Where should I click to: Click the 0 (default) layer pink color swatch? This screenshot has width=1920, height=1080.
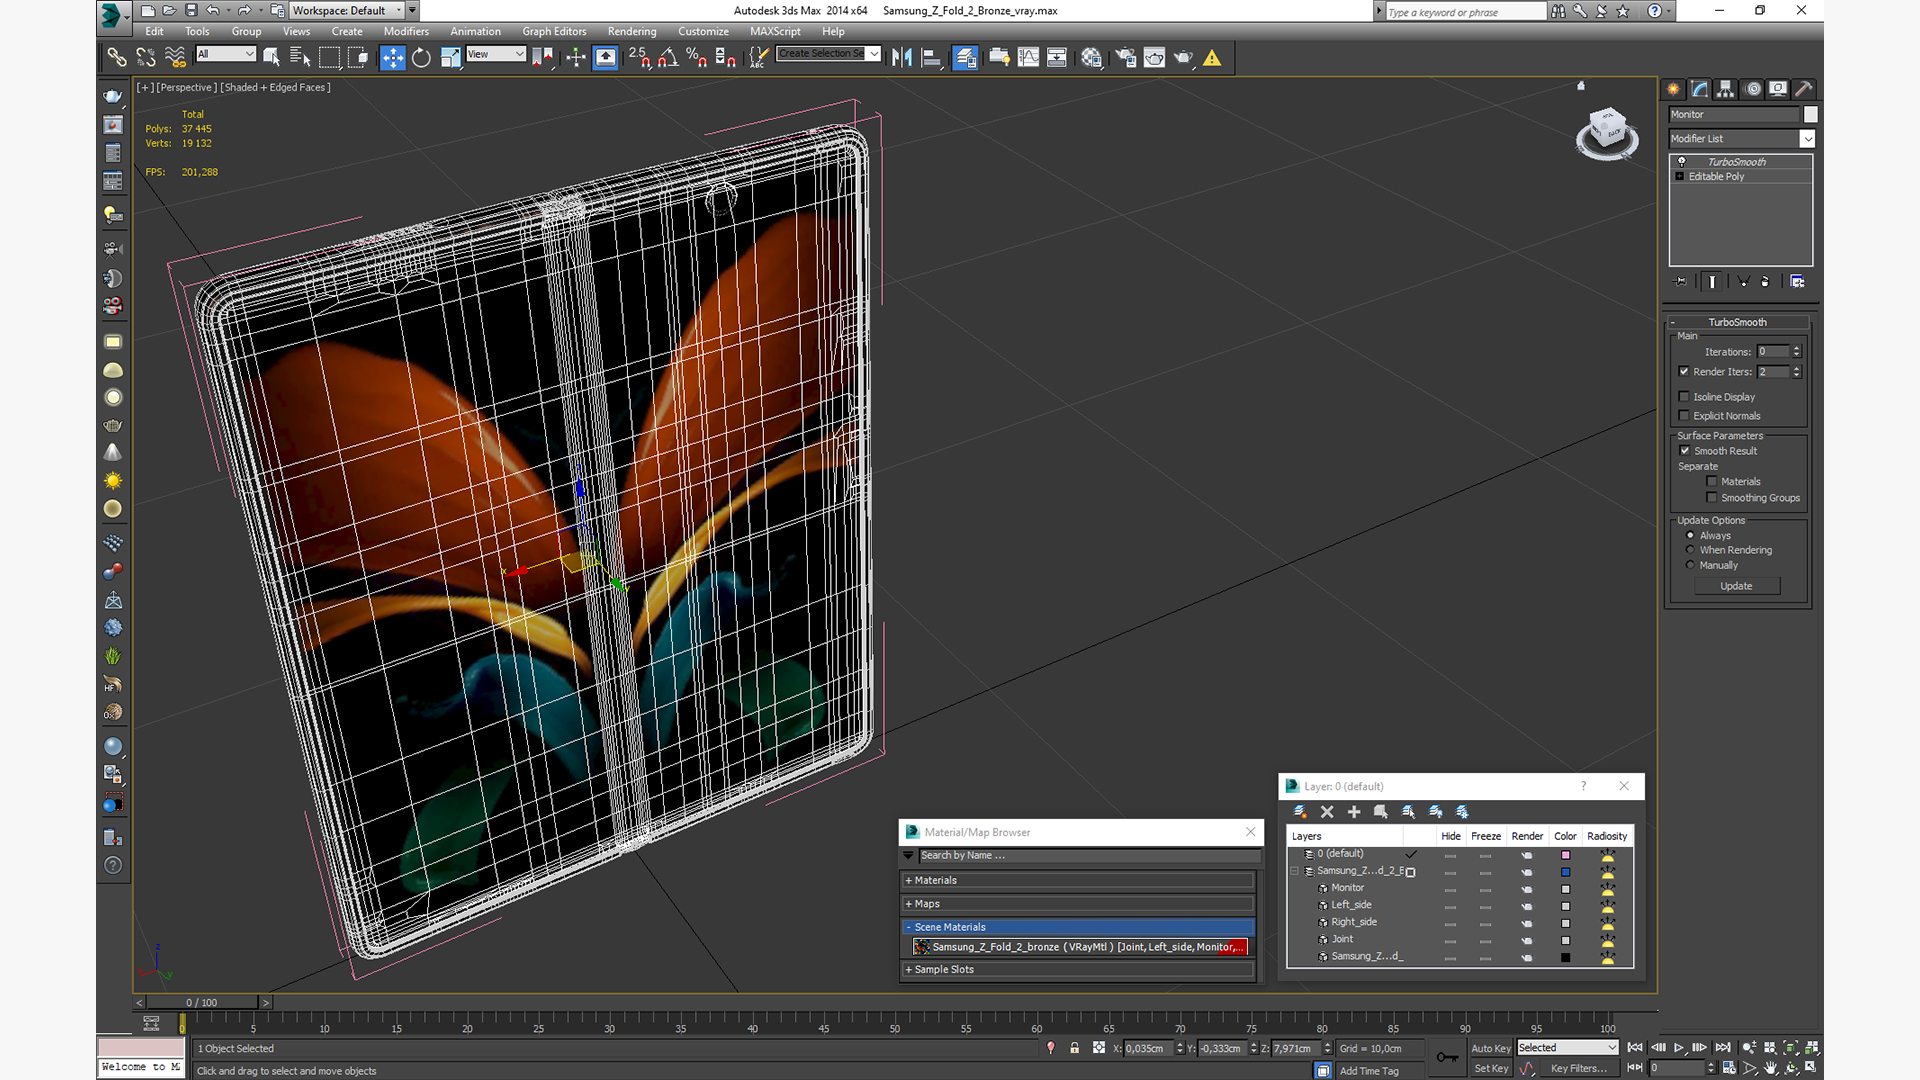click(x=1565, y=855)
